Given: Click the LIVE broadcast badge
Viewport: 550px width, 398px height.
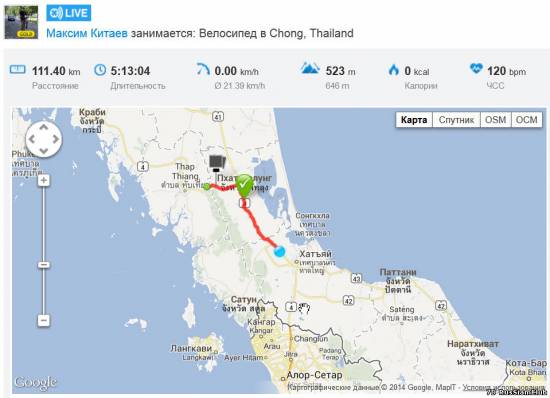Looking at the screenshot, I should (x=68, y=13).
